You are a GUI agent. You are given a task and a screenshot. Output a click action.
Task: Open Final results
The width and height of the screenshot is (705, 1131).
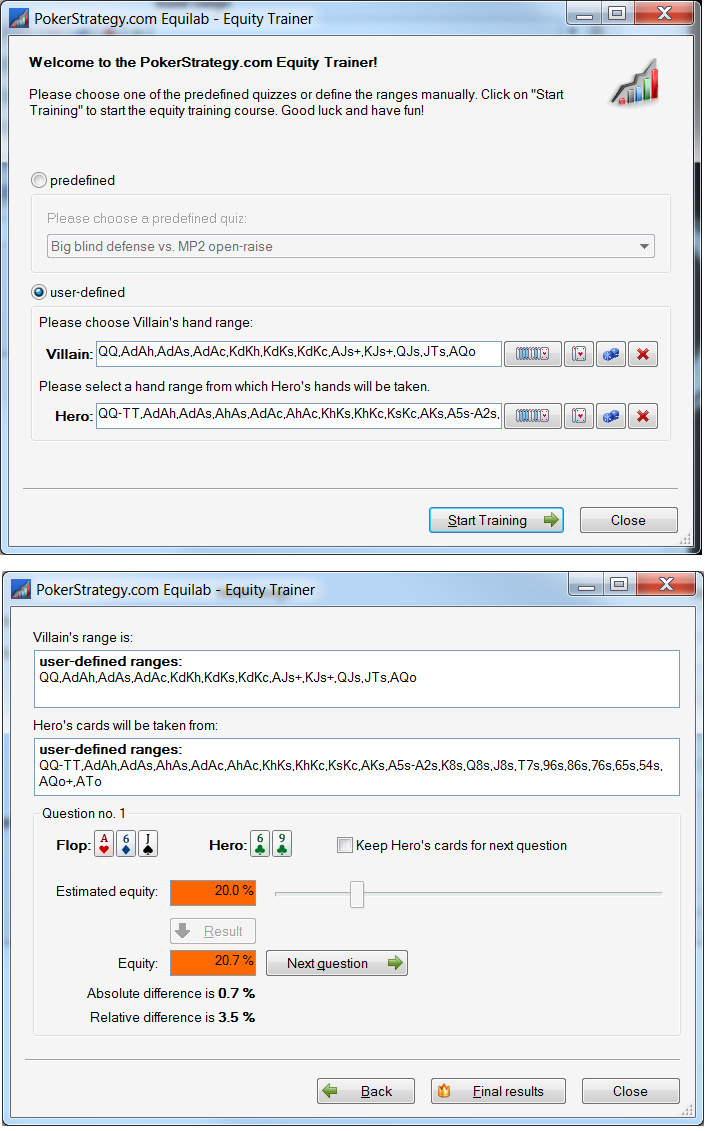(499, 1091)
